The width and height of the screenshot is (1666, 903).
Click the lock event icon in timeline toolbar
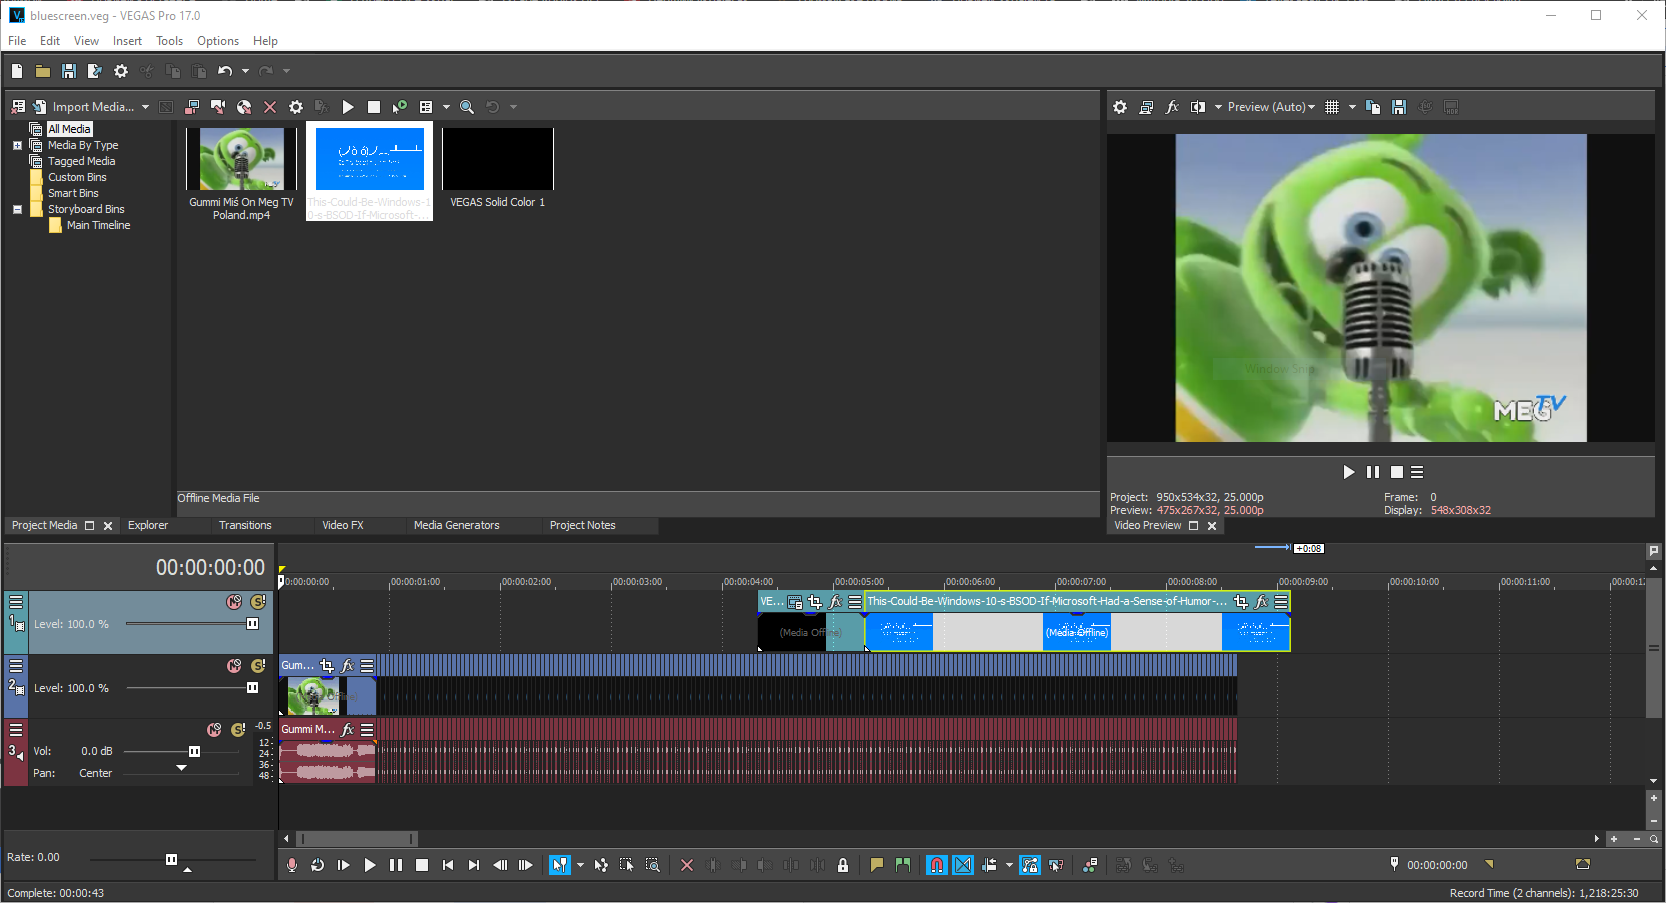click(843, 865)
